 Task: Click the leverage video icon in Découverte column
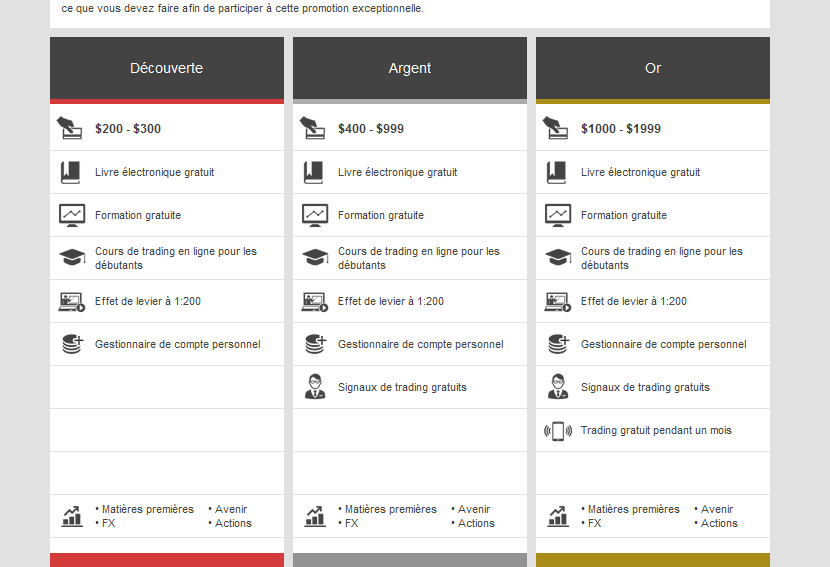(x=71, y=302)
